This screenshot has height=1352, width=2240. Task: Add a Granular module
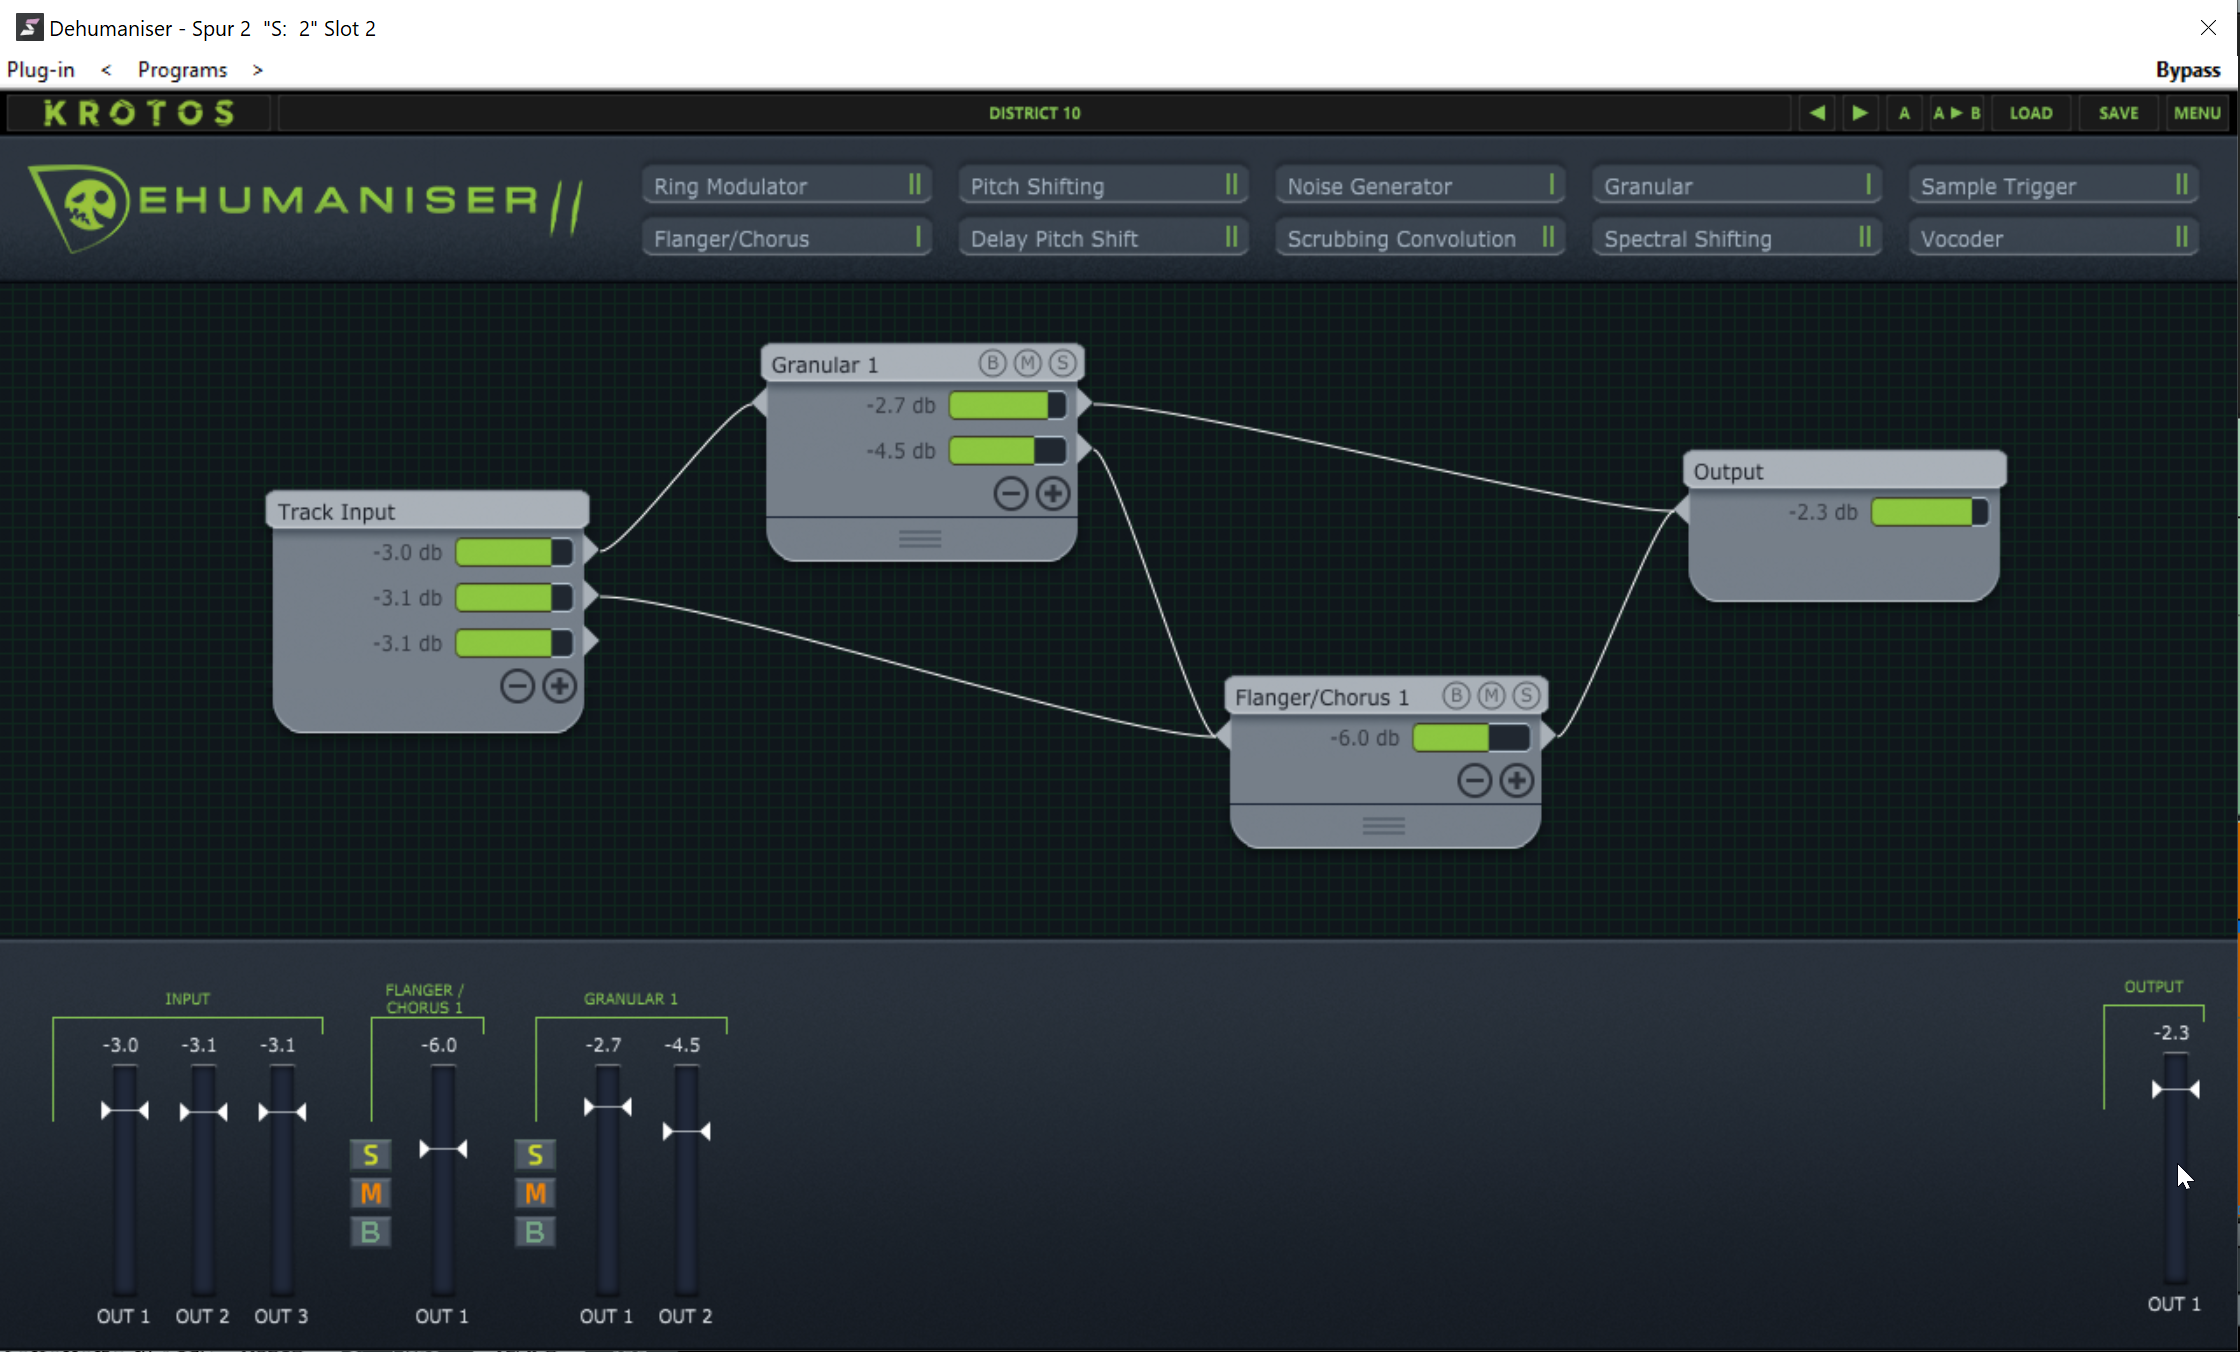[x=1737, y=186]
